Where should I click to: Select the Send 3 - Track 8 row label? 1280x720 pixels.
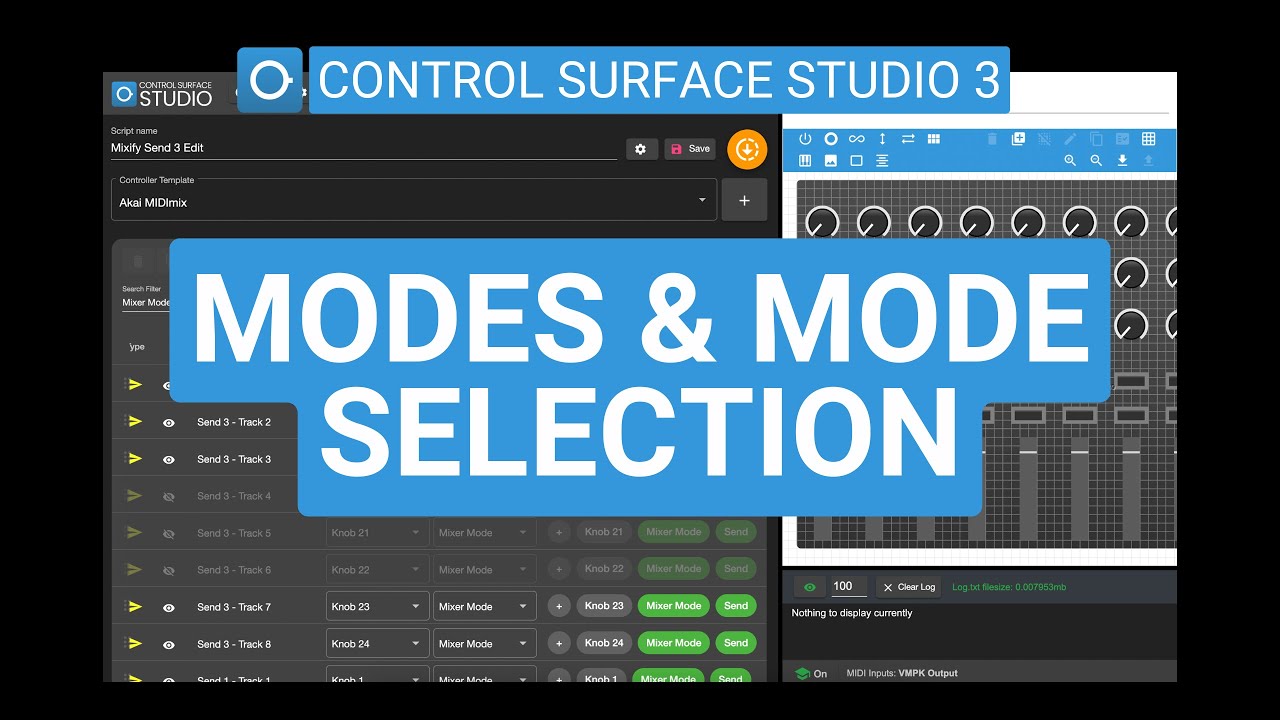pos(234,644)
